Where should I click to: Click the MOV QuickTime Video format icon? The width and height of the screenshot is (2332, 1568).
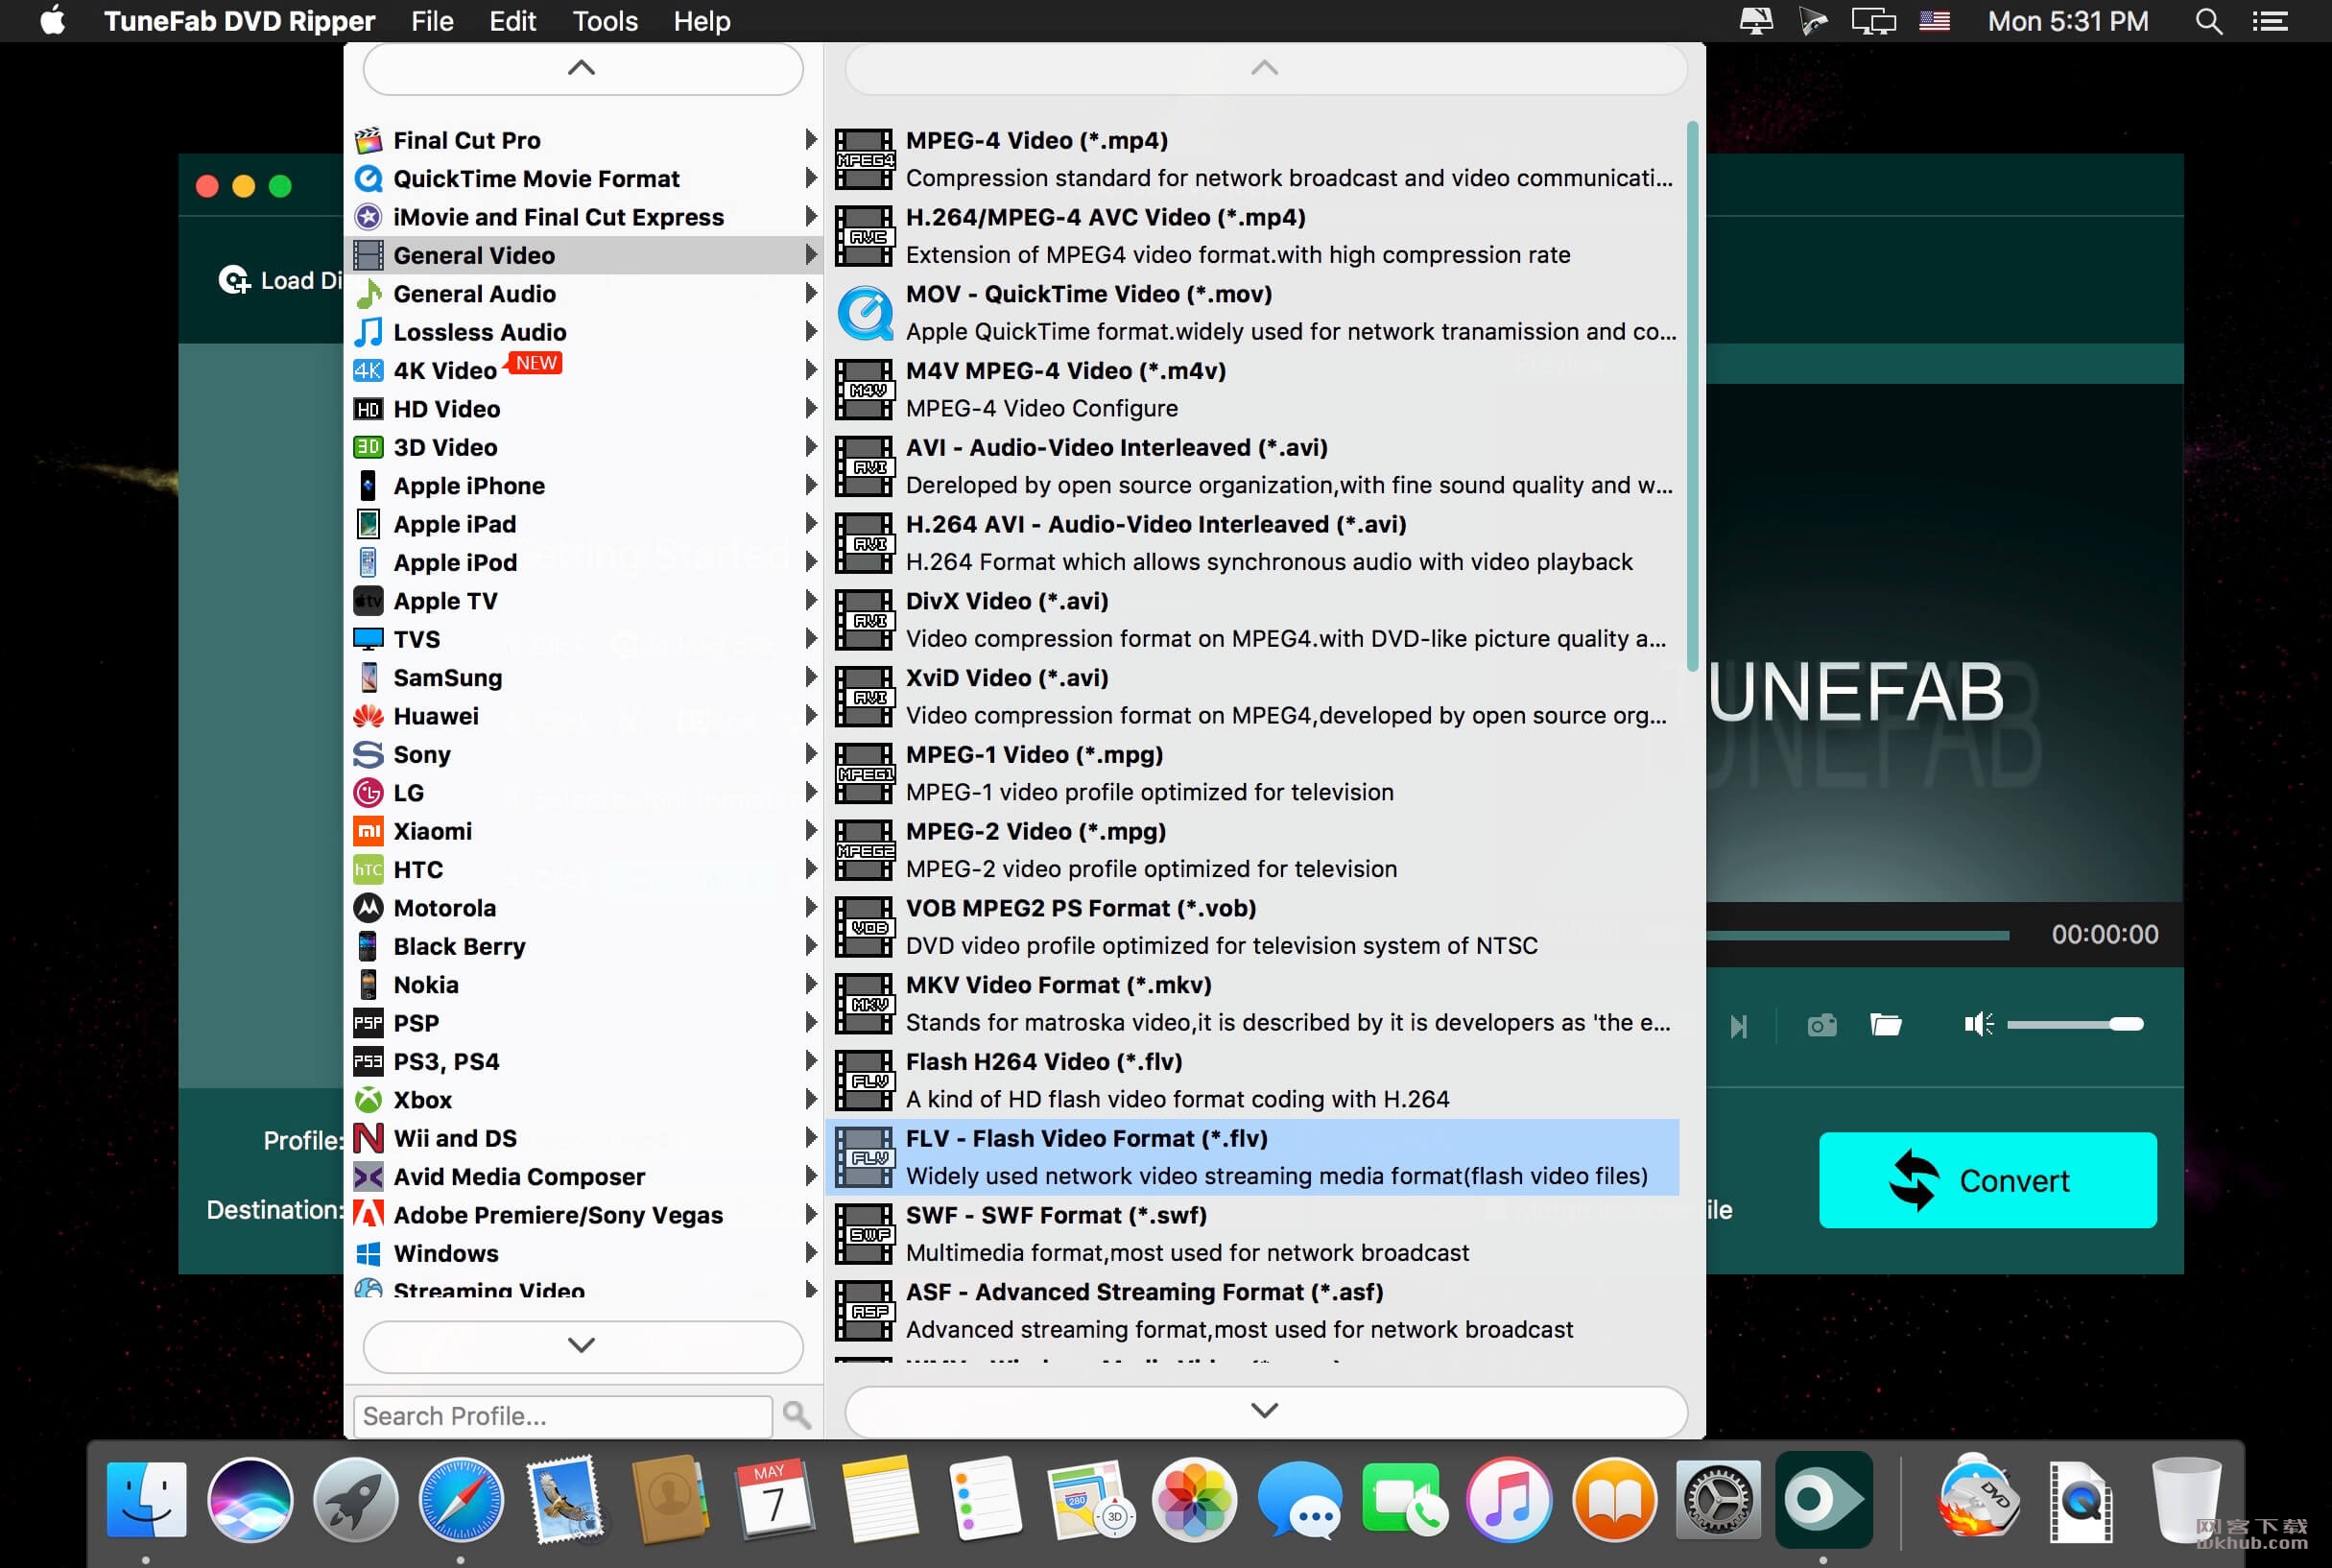click(x=864, y=313)
